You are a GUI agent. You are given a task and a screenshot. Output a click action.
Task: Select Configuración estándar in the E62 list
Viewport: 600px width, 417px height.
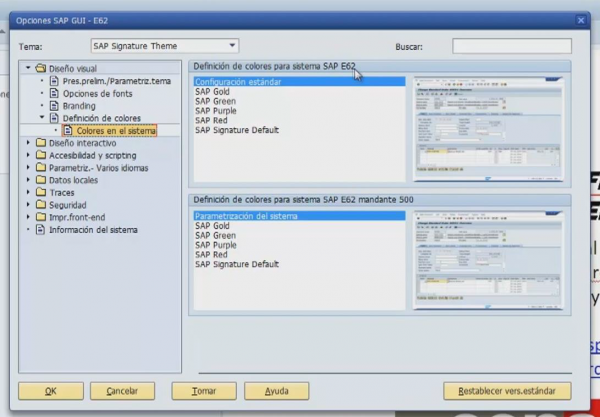click(x=299, y=81)
